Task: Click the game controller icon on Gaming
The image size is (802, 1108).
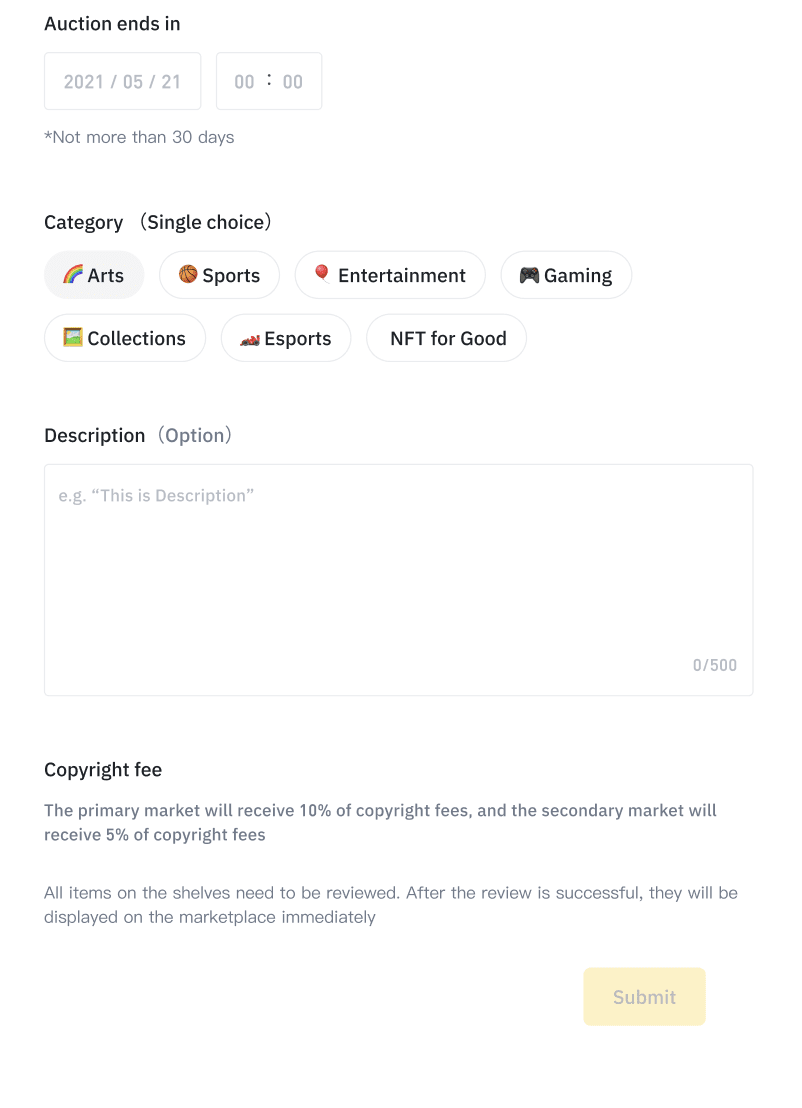Action: tap(529, 275)
